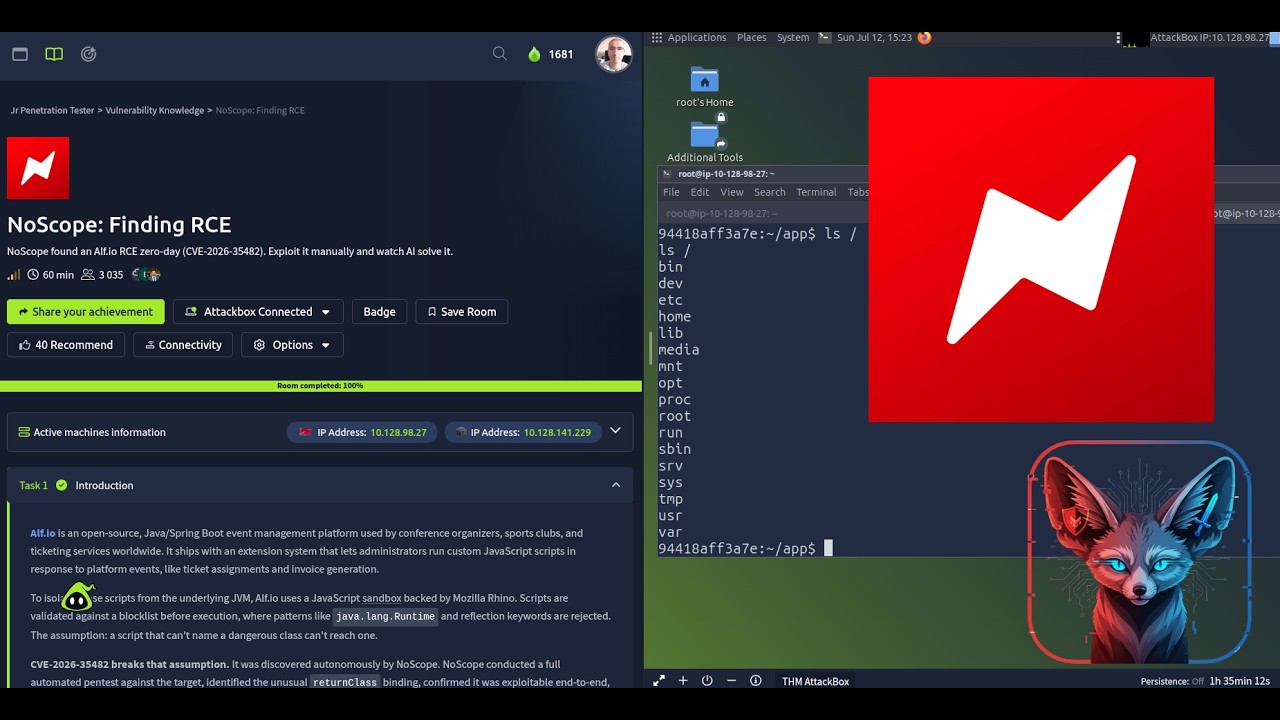Click the returnClass code snippet
The width and height of the screenshot is (1280, 720).
pos(344,682)
